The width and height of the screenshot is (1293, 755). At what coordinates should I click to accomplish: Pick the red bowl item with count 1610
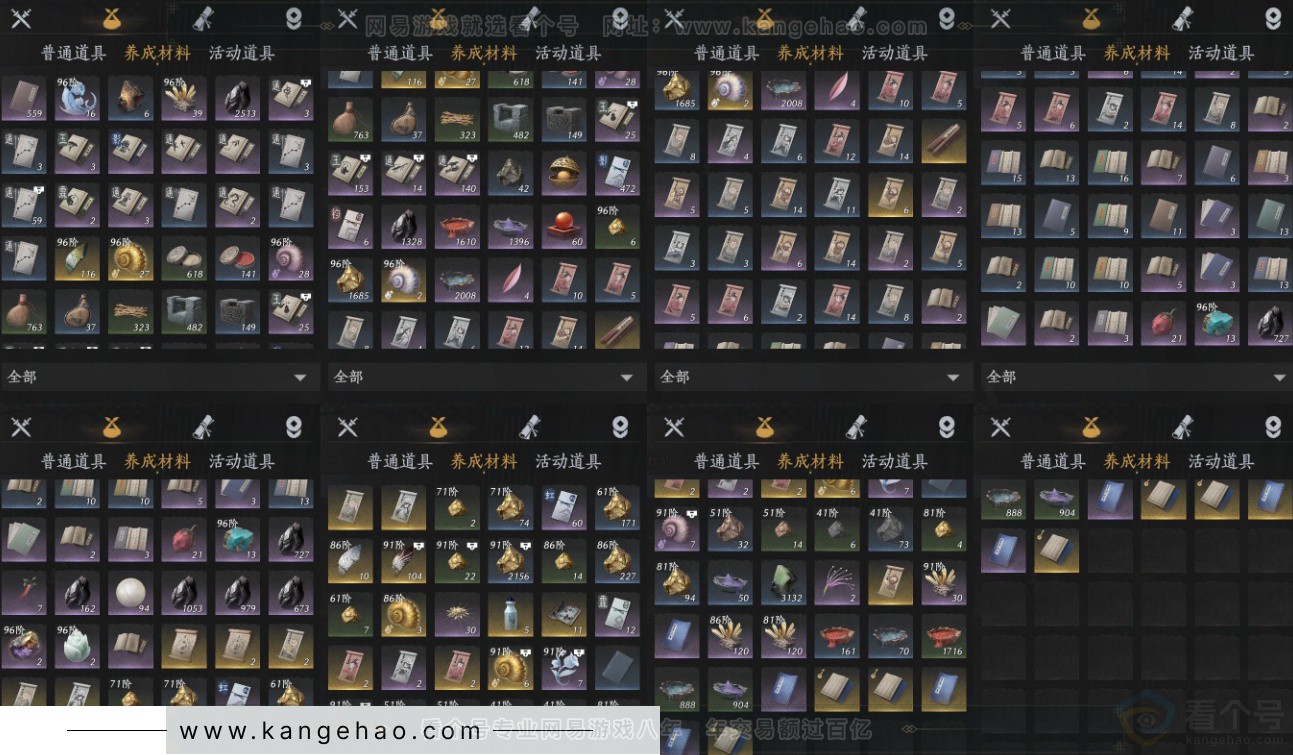click(x=458, y=228)
